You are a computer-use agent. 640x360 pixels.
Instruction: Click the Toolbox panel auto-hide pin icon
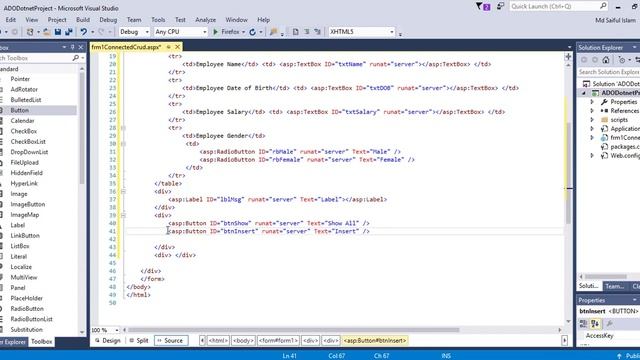[x=72, y=47]
